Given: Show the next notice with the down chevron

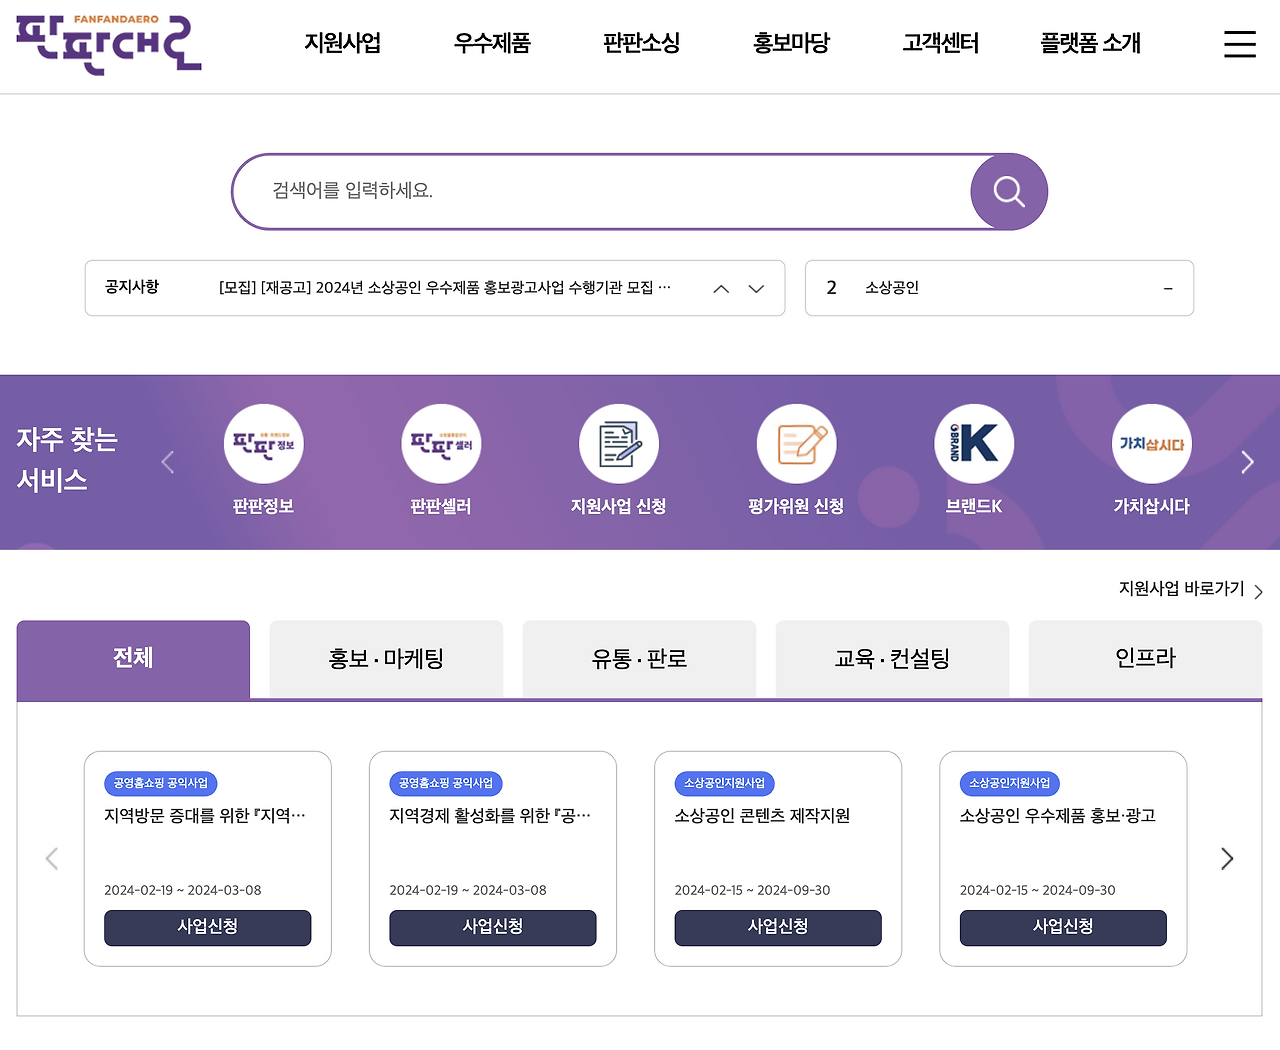Looking at the screenshot, I should (x=756, y=289).
